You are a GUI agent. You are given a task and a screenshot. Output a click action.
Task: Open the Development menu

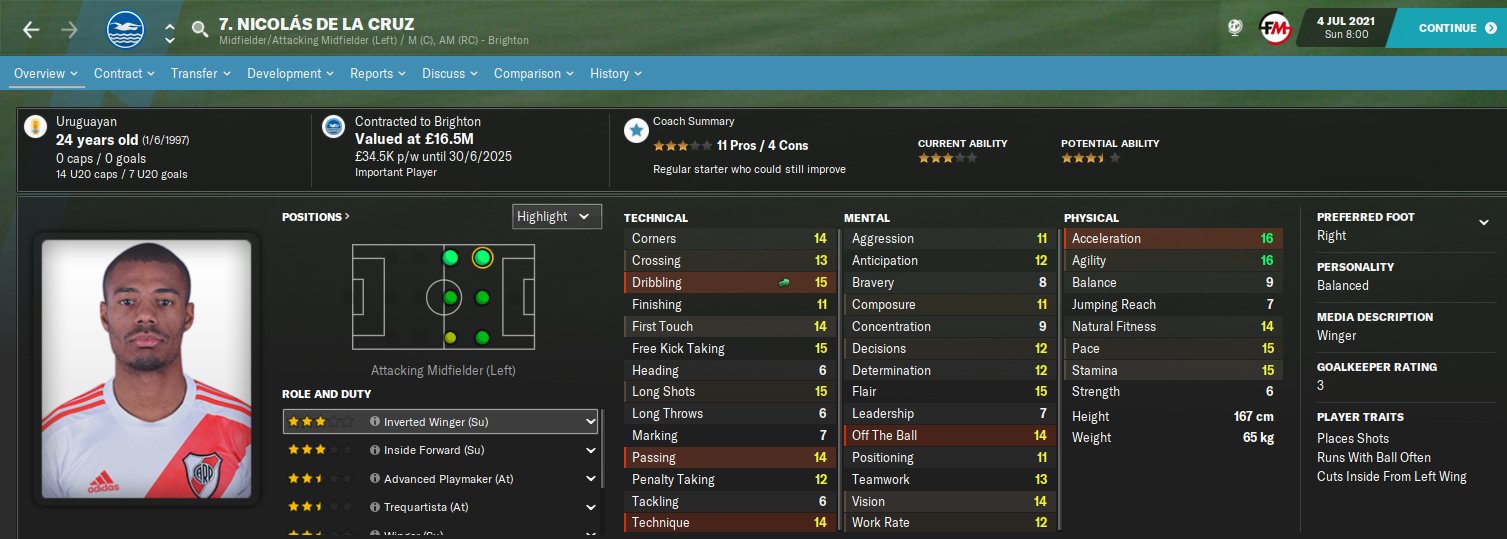290,73
